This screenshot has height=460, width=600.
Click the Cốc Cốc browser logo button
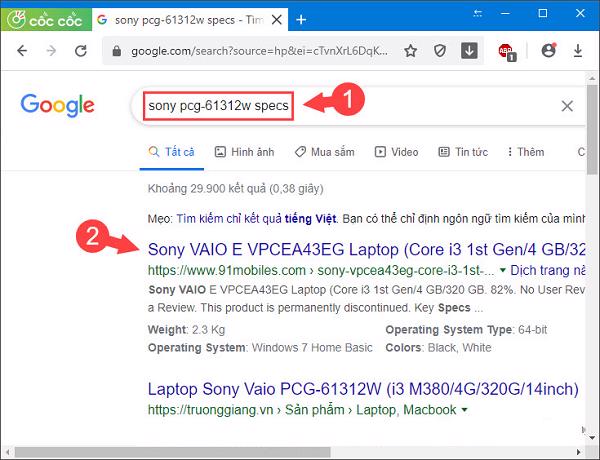tap(46, 19)
